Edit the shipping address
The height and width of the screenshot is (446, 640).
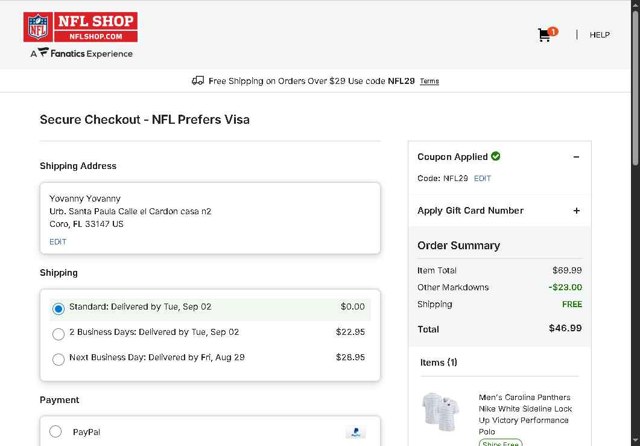(58, 242)
